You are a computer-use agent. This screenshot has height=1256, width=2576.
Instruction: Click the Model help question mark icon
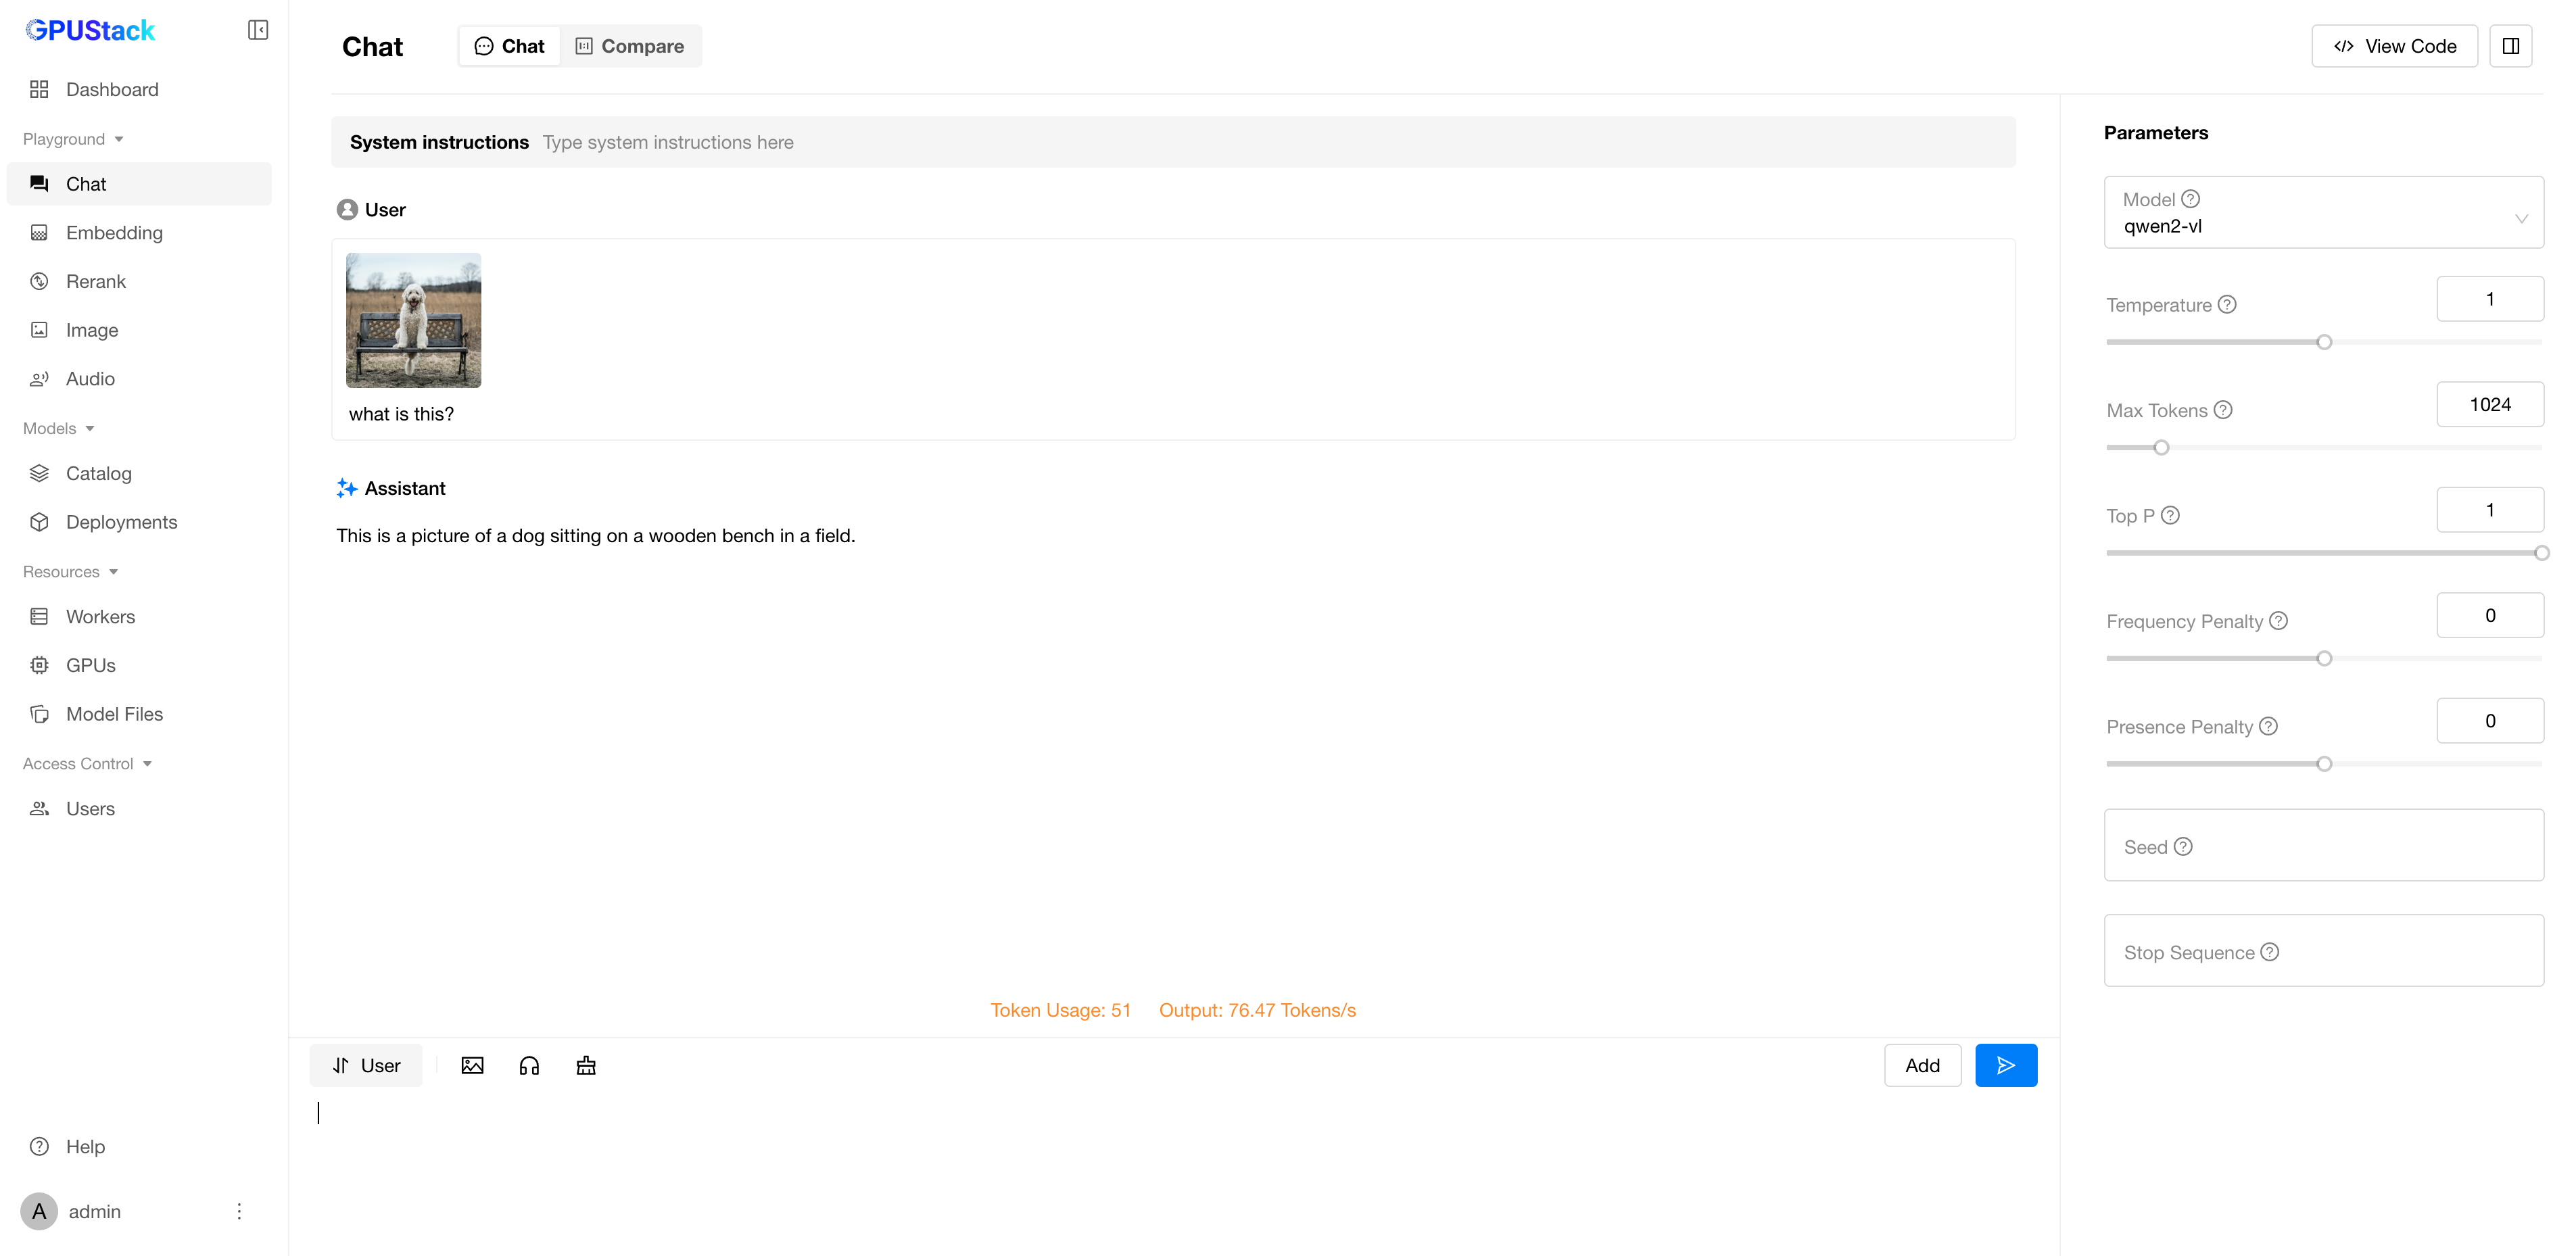[2190, 199]
